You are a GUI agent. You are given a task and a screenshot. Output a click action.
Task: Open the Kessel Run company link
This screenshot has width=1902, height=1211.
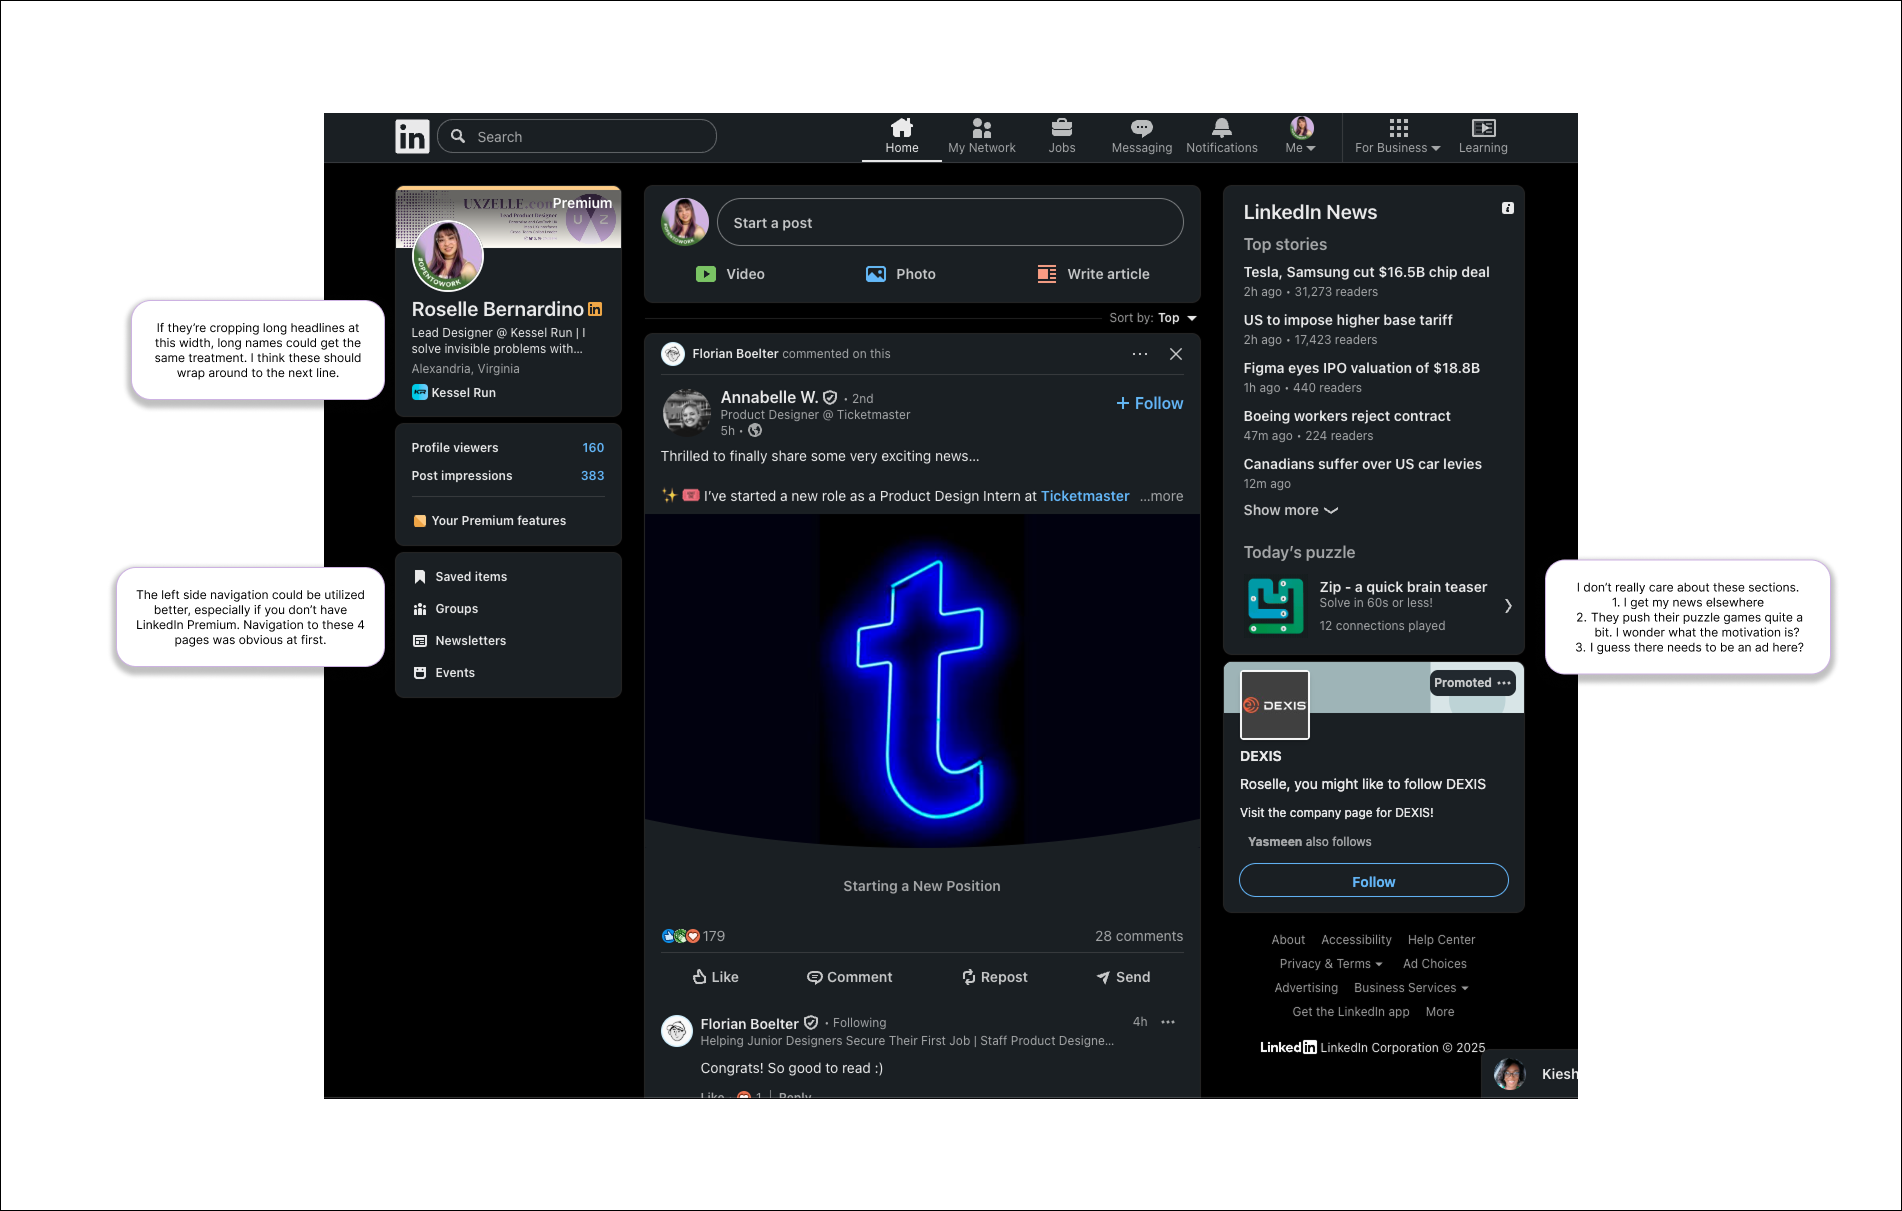(454, 393)
